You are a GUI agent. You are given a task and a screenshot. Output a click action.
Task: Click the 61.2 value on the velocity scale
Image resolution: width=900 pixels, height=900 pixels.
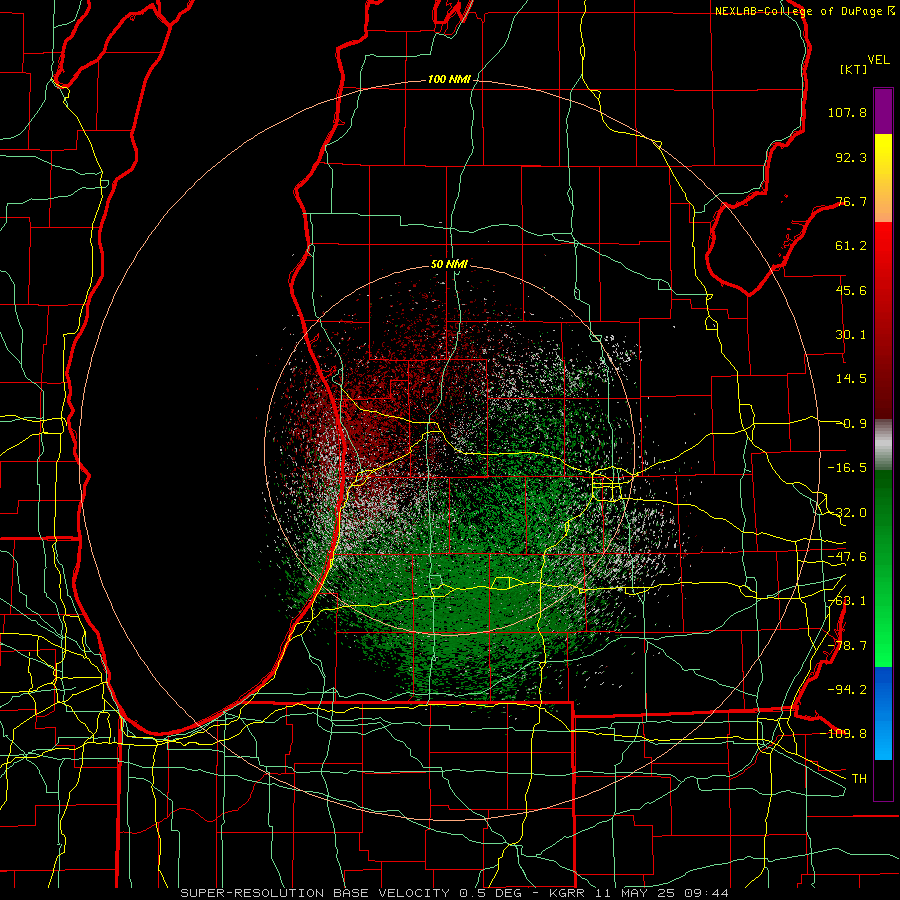[851, 246]
